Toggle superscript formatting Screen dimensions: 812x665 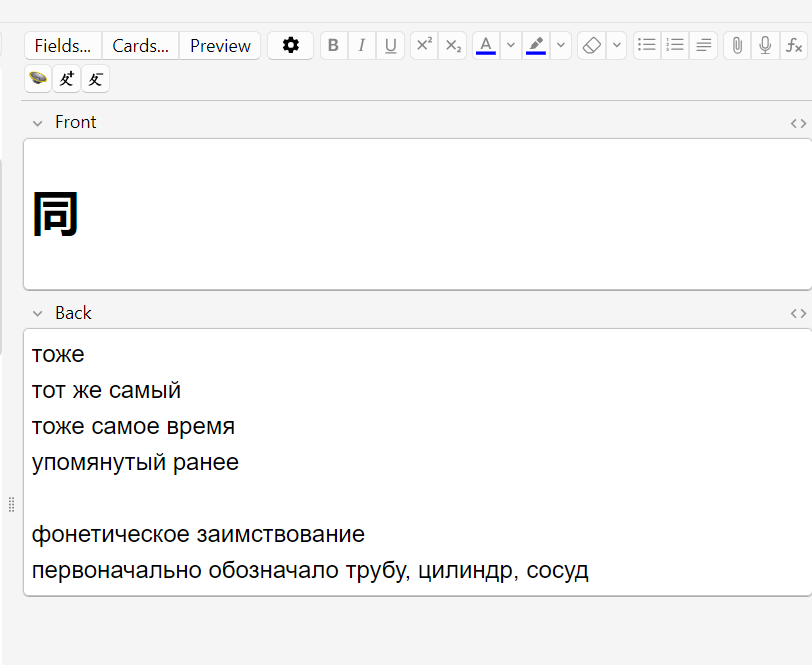[424, 46]
